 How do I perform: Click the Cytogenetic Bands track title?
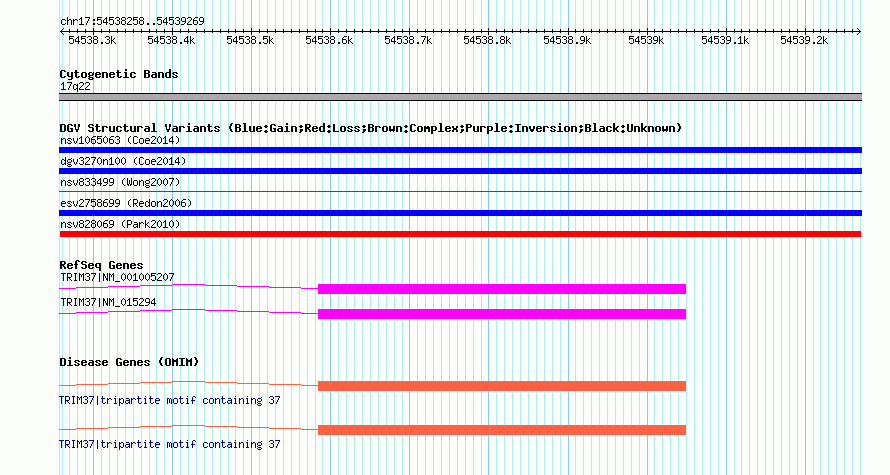tap(119, 74)
